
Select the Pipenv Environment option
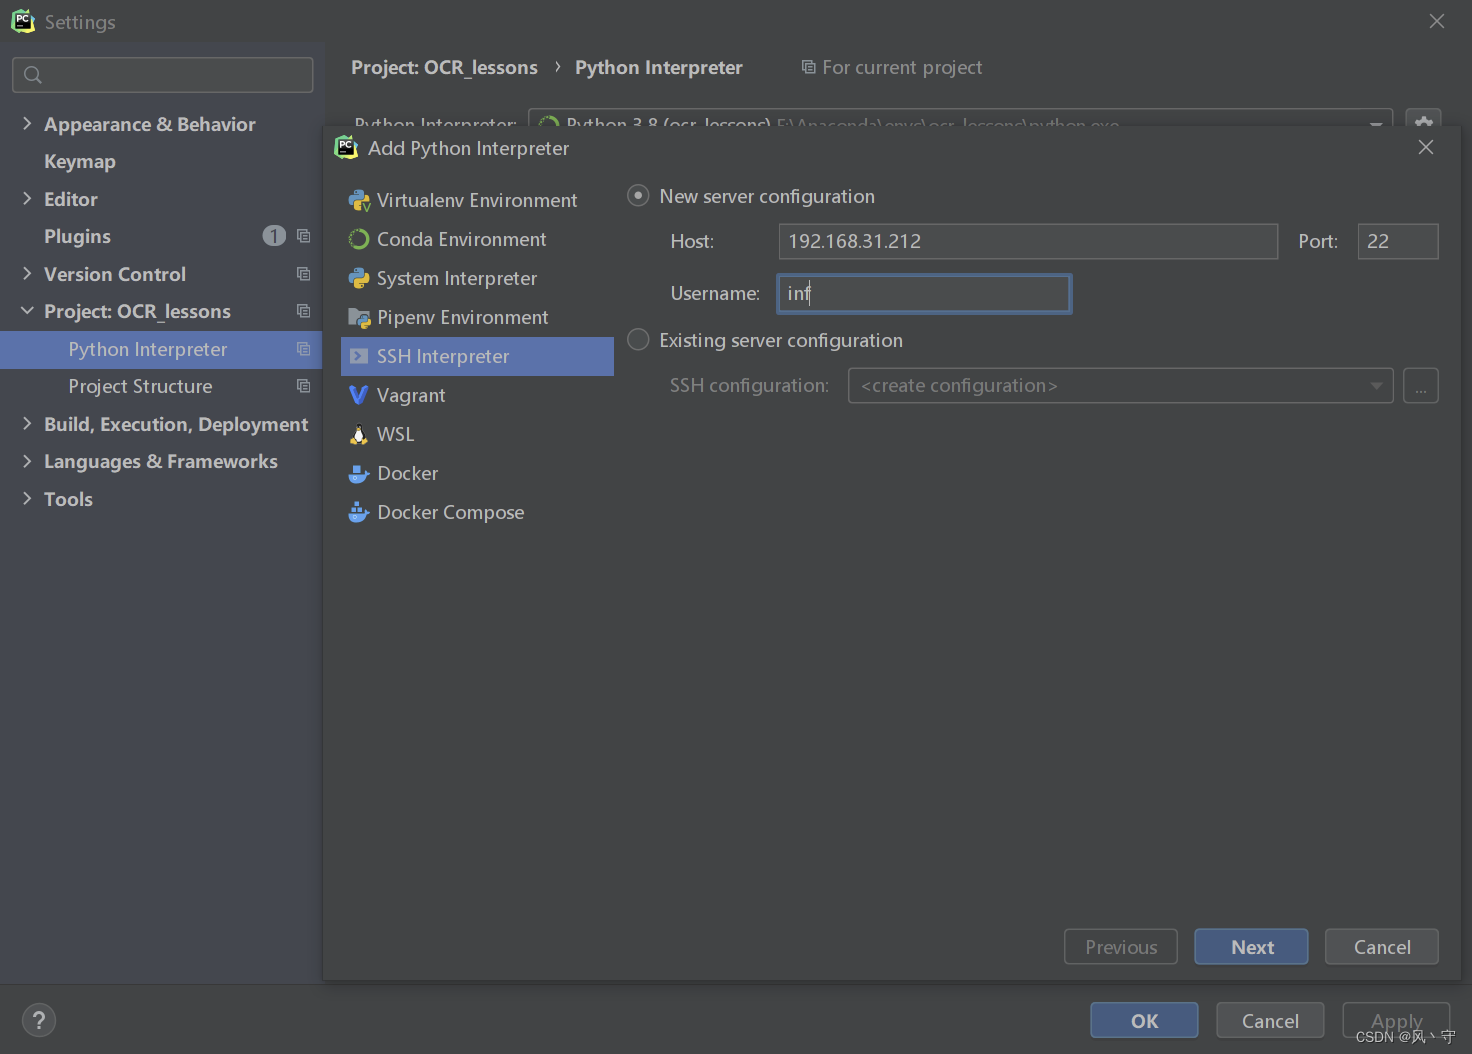462,317
